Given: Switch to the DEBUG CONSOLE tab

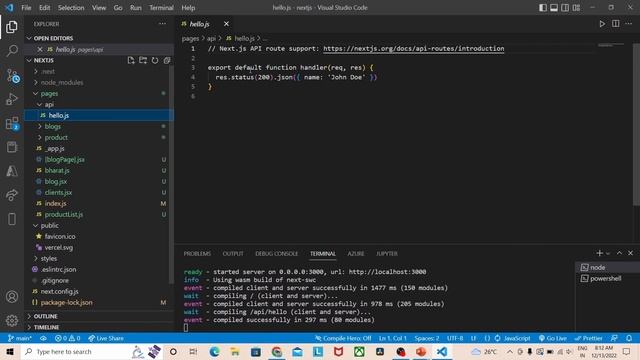Looking at the screenshot, I should tap(276, 253).
